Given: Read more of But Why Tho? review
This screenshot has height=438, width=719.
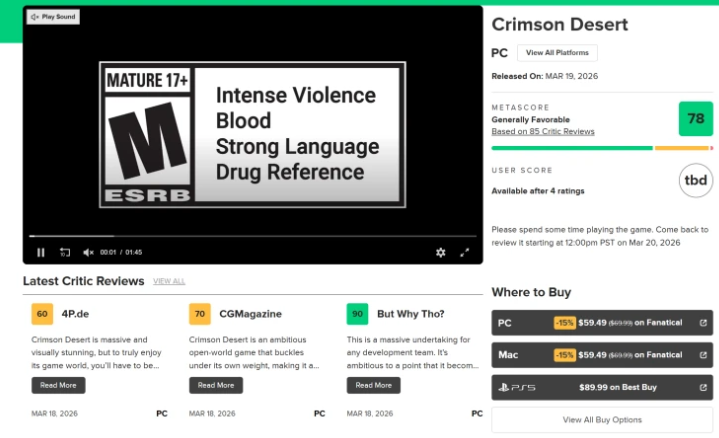Looking at the screenshot, I should coord(373,385).
